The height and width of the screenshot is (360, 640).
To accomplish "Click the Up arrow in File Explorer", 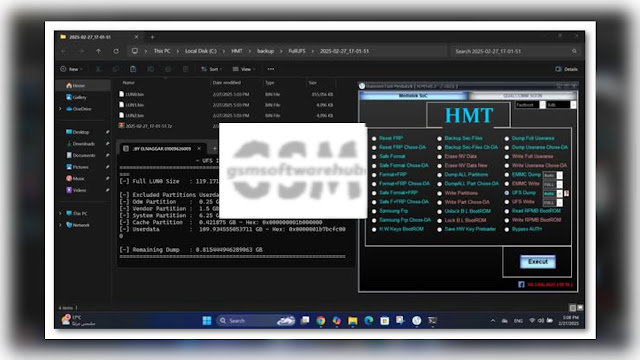I will tap(98, 51).
